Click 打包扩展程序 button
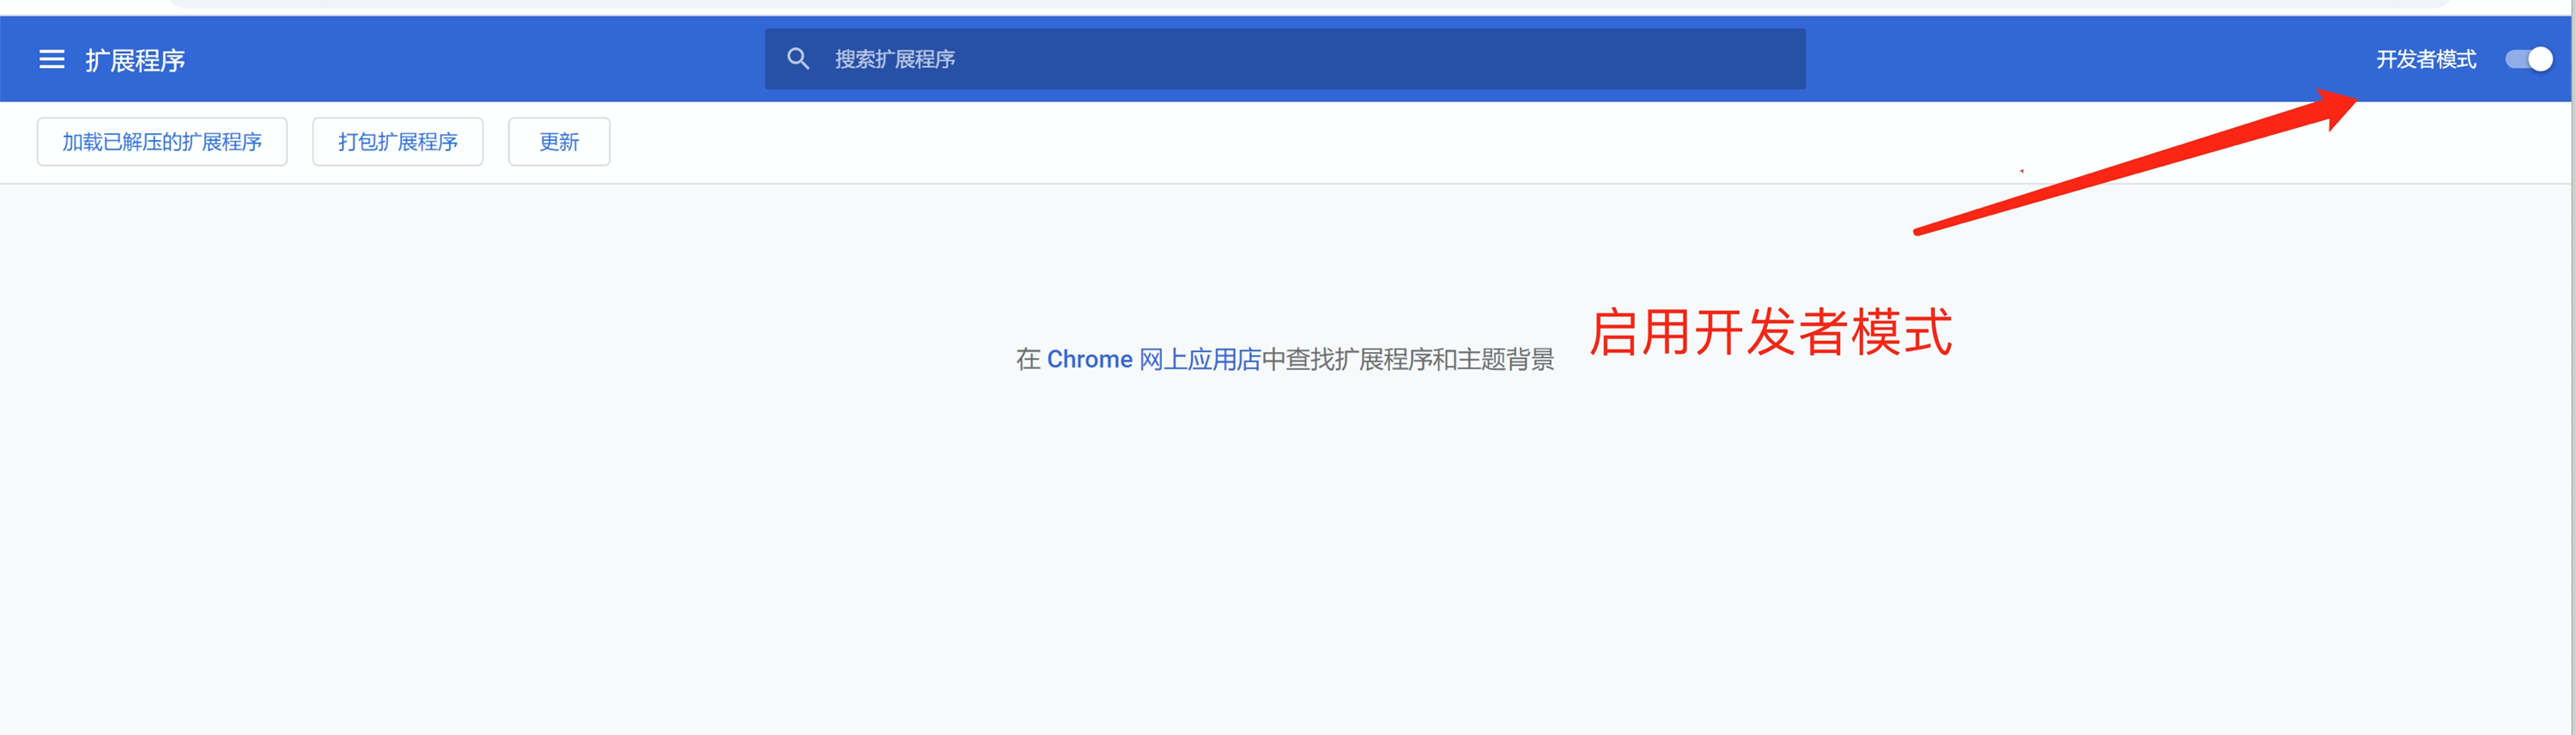 point(398,142)
